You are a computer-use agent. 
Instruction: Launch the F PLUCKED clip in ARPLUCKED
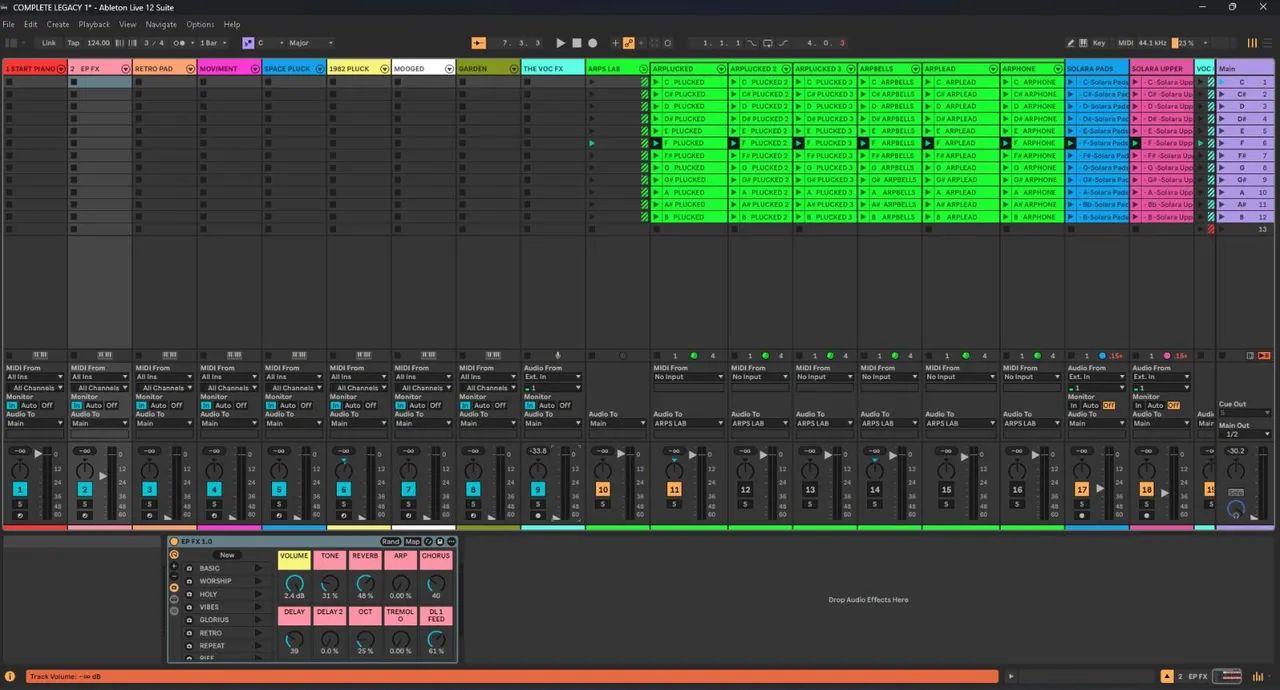coord(656,143)
